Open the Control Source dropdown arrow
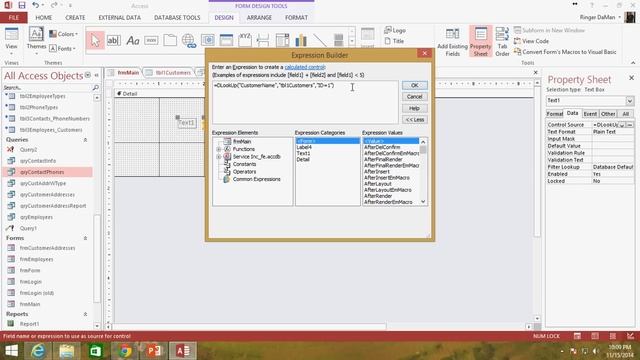Viewport: 640px width, 360px height. [x=622, y=125]
